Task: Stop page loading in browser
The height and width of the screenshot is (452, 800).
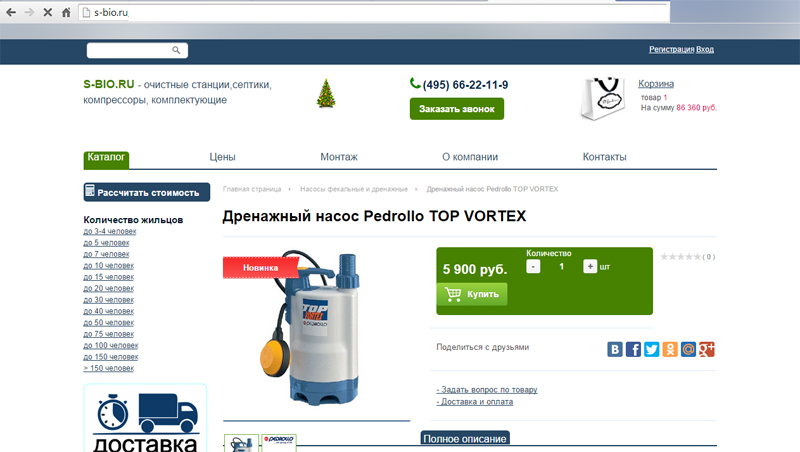Action: pos(46,13)
